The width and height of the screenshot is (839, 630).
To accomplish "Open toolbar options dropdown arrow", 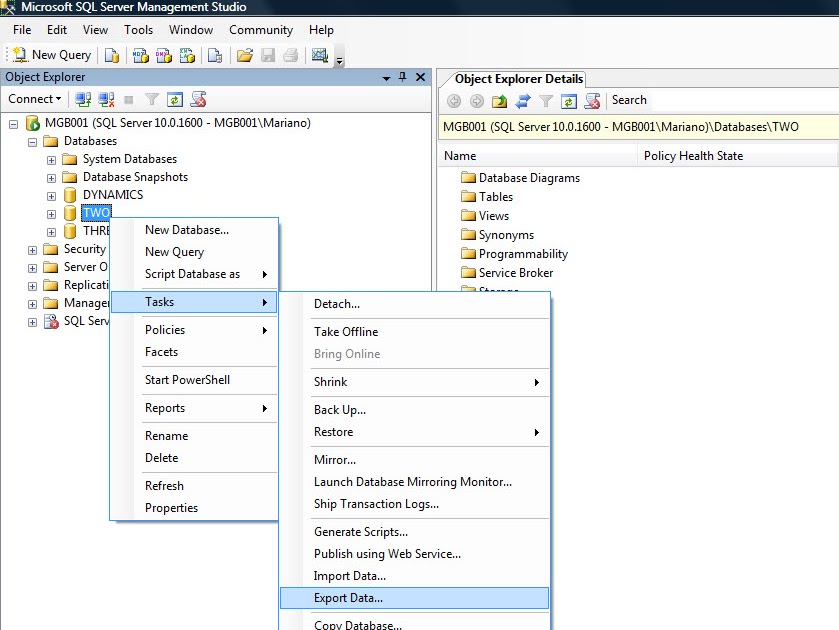I will point(339,60).
